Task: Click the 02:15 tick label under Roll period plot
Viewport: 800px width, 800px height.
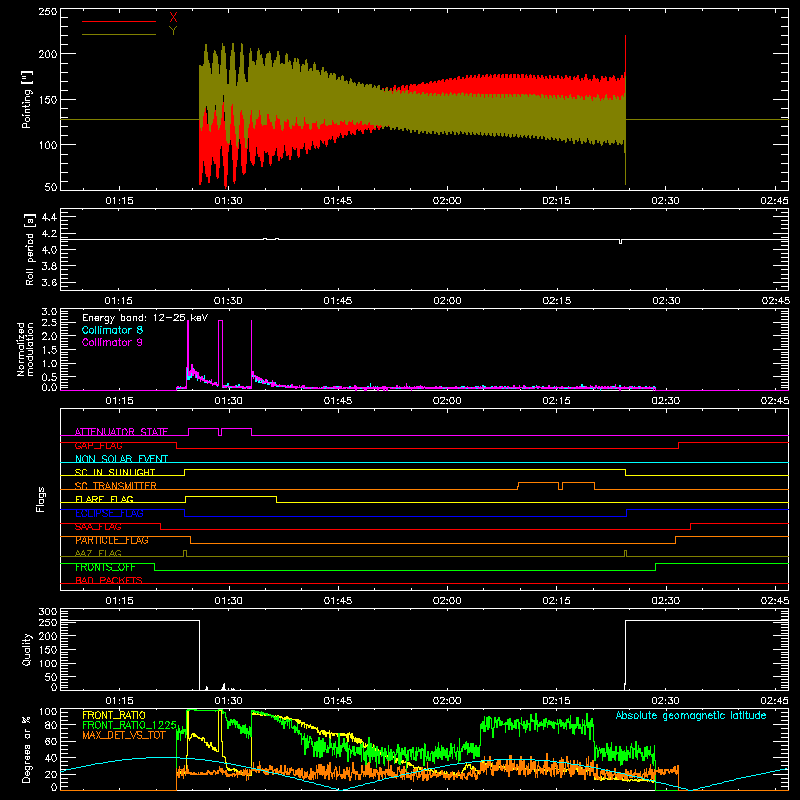Action: 557,301
